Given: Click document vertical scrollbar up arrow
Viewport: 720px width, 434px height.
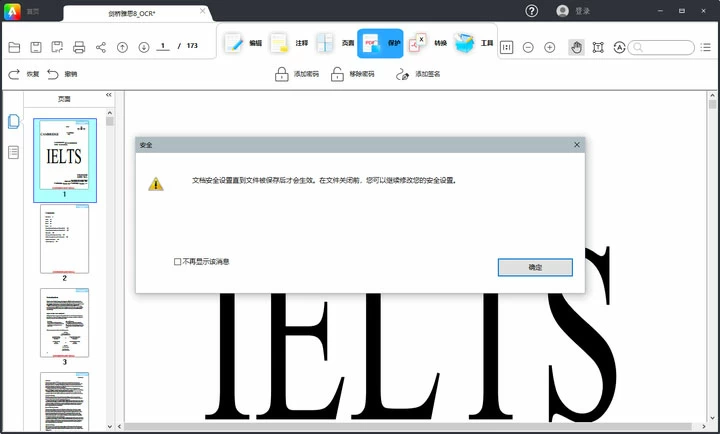Looking at the screenshot, I should [x=712, y=96].
